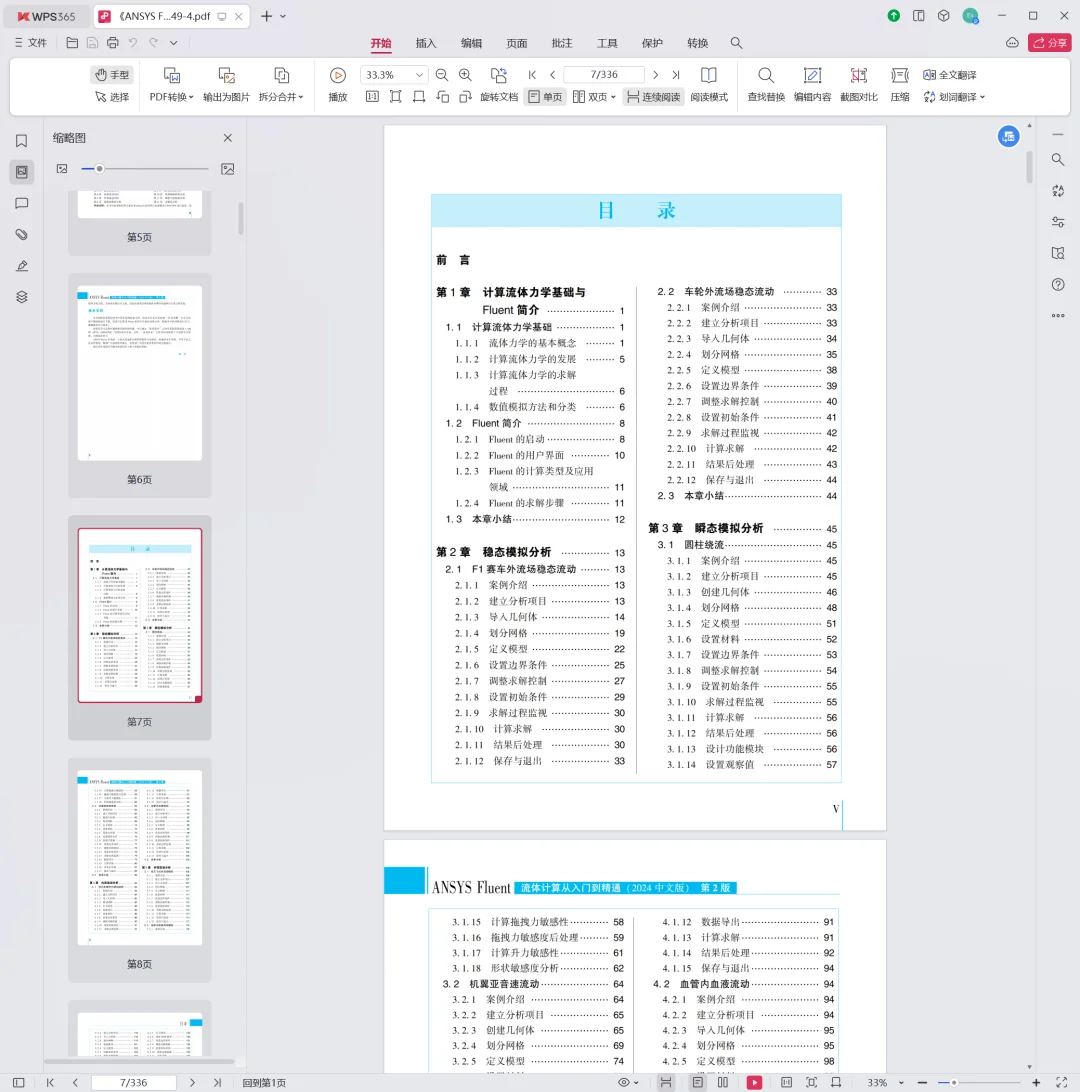Select the 第8页 thumbnail

click(x=139, y=857)
